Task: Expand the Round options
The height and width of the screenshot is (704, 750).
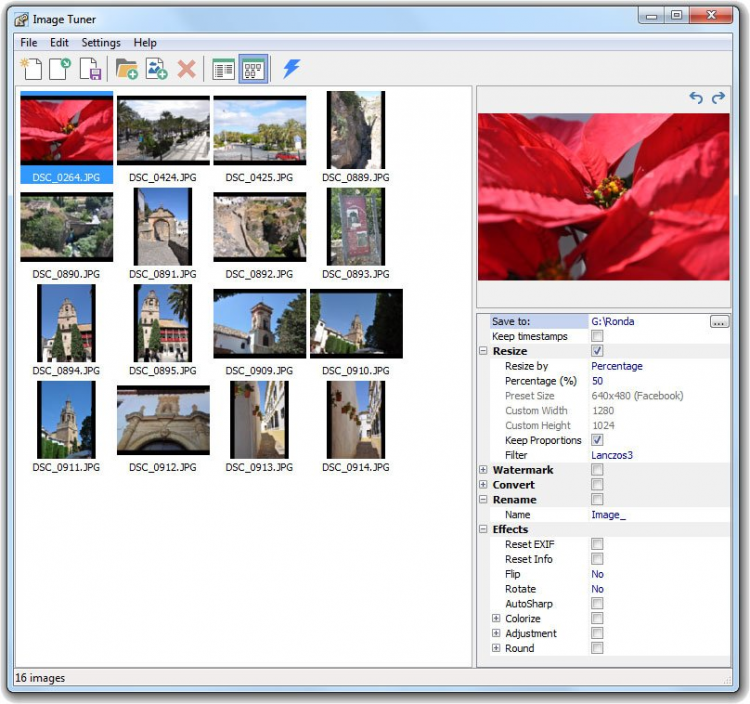Action: 496,648
